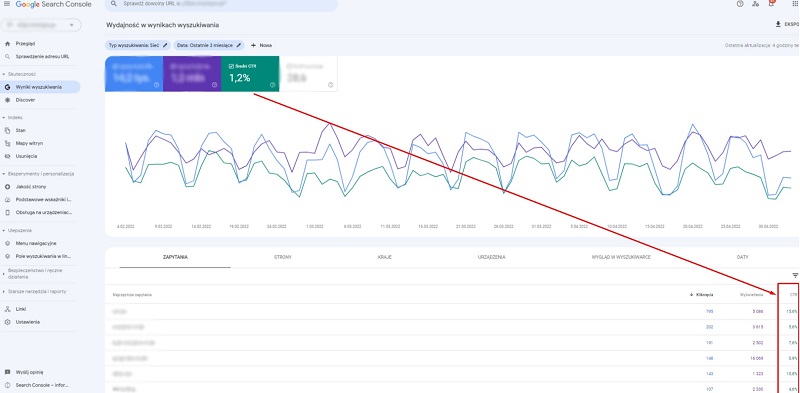Open the property selector dropdown
Screen dimensions: 800x393
pos(41,24)
